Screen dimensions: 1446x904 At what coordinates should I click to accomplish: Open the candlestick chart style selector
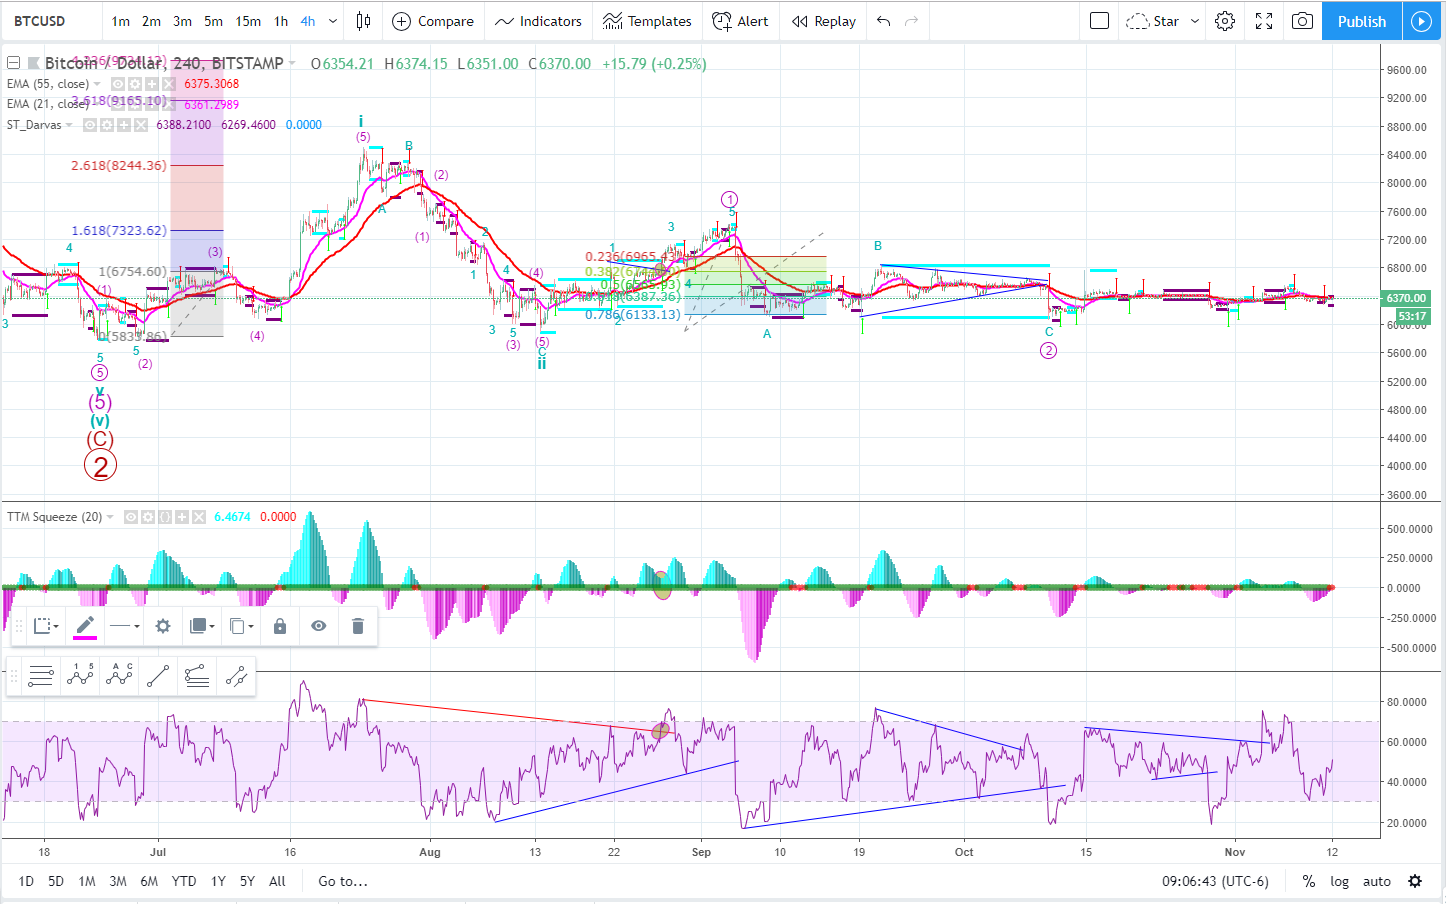pos(364,21)
